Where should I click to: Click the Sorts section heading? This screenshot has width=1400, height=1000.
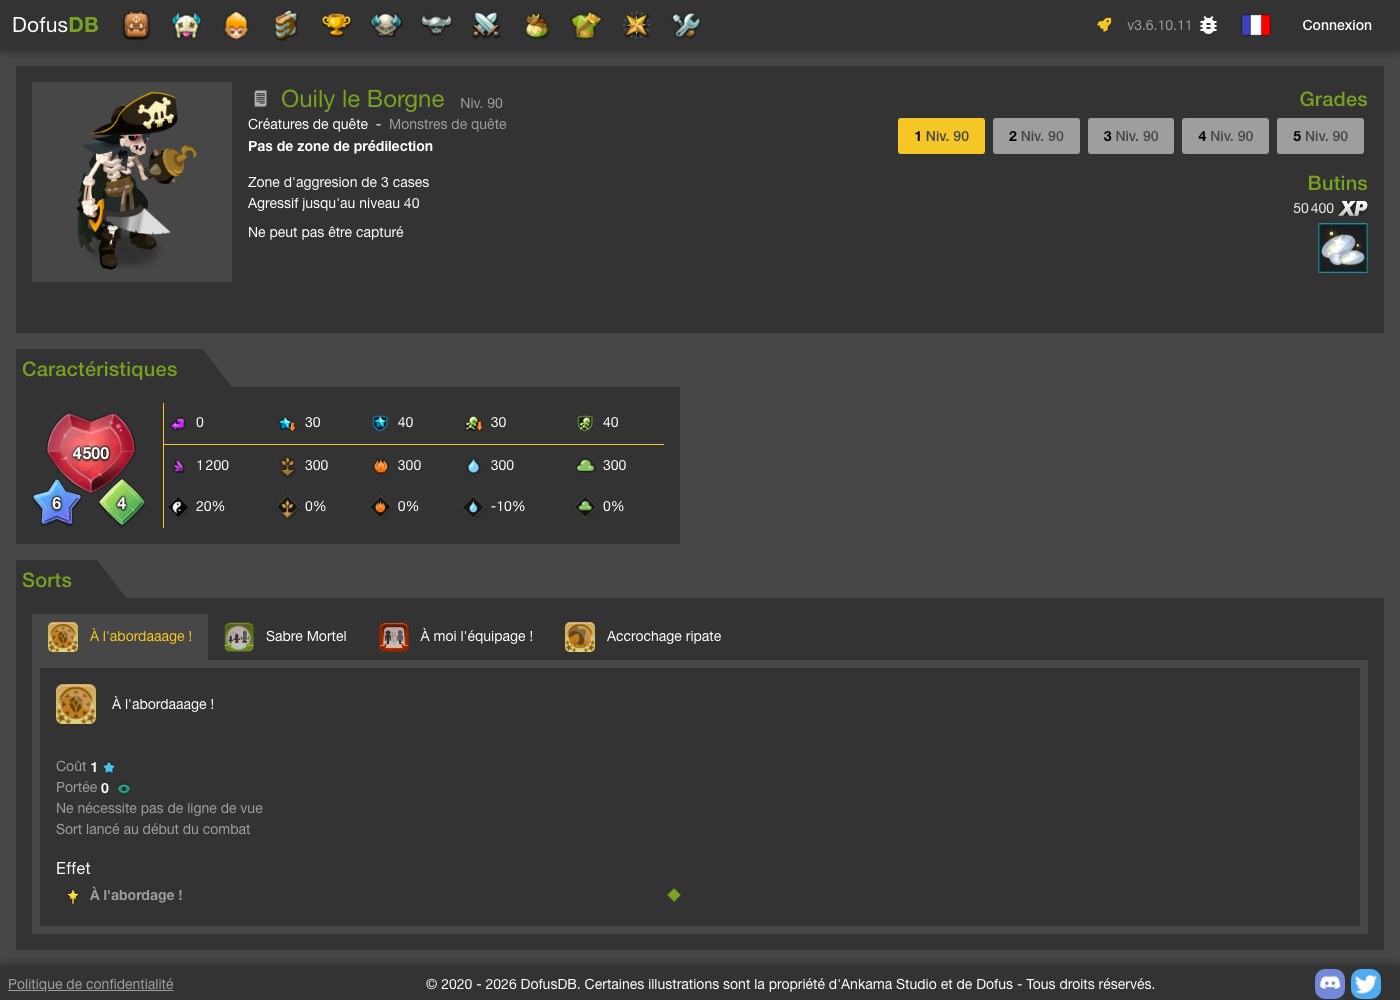(47, 580)
